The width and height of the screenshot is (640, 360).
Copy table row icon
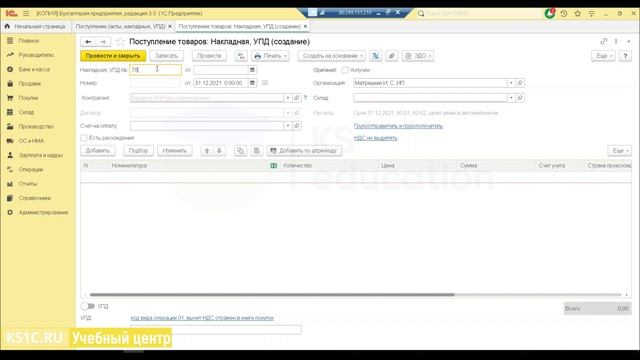coord(240,151)
